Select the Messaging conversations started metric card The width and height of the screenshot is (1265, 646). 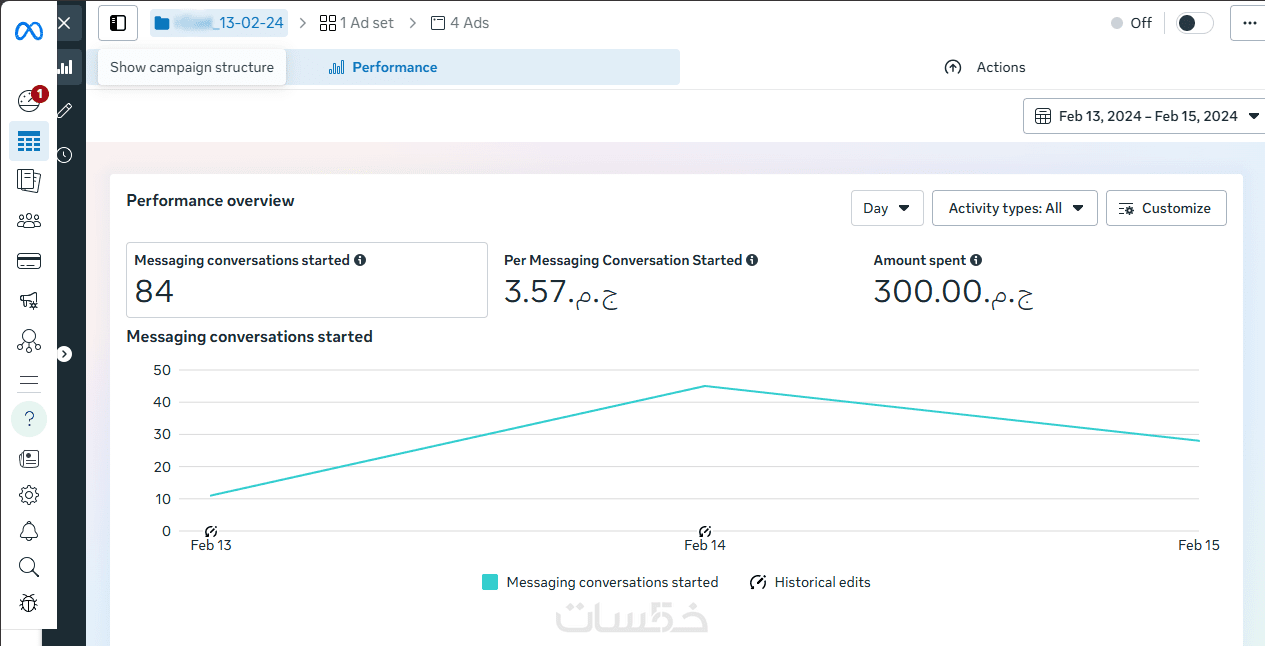pos(307,280)
